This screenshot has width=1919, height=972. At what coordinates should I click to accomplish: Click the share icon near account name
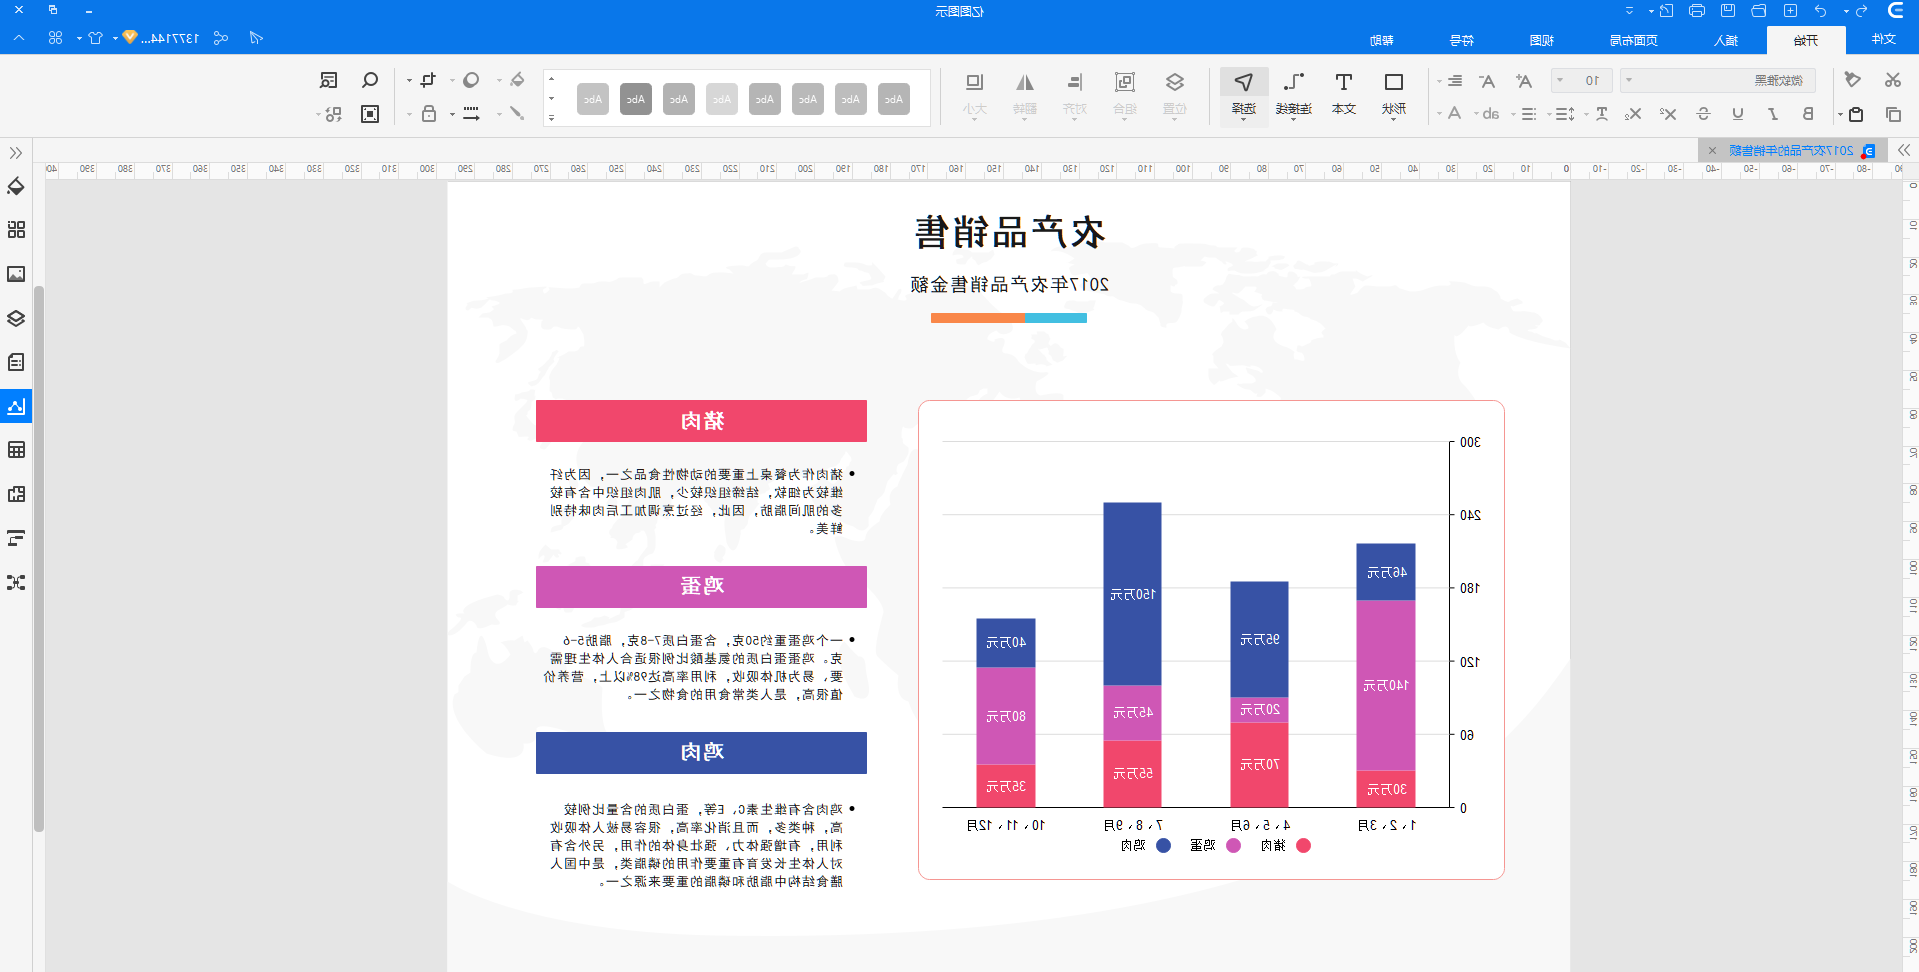click(x=221, y=38)
